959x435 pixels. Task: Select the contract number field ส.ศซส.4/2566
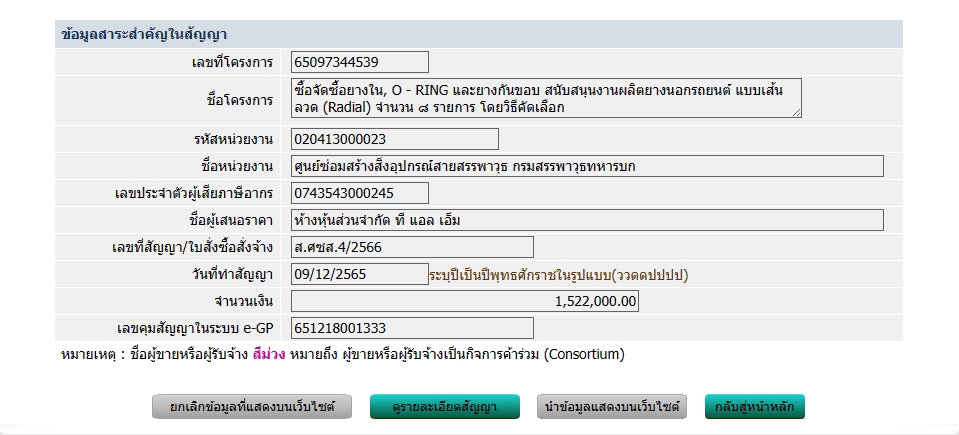pos(412,247)
